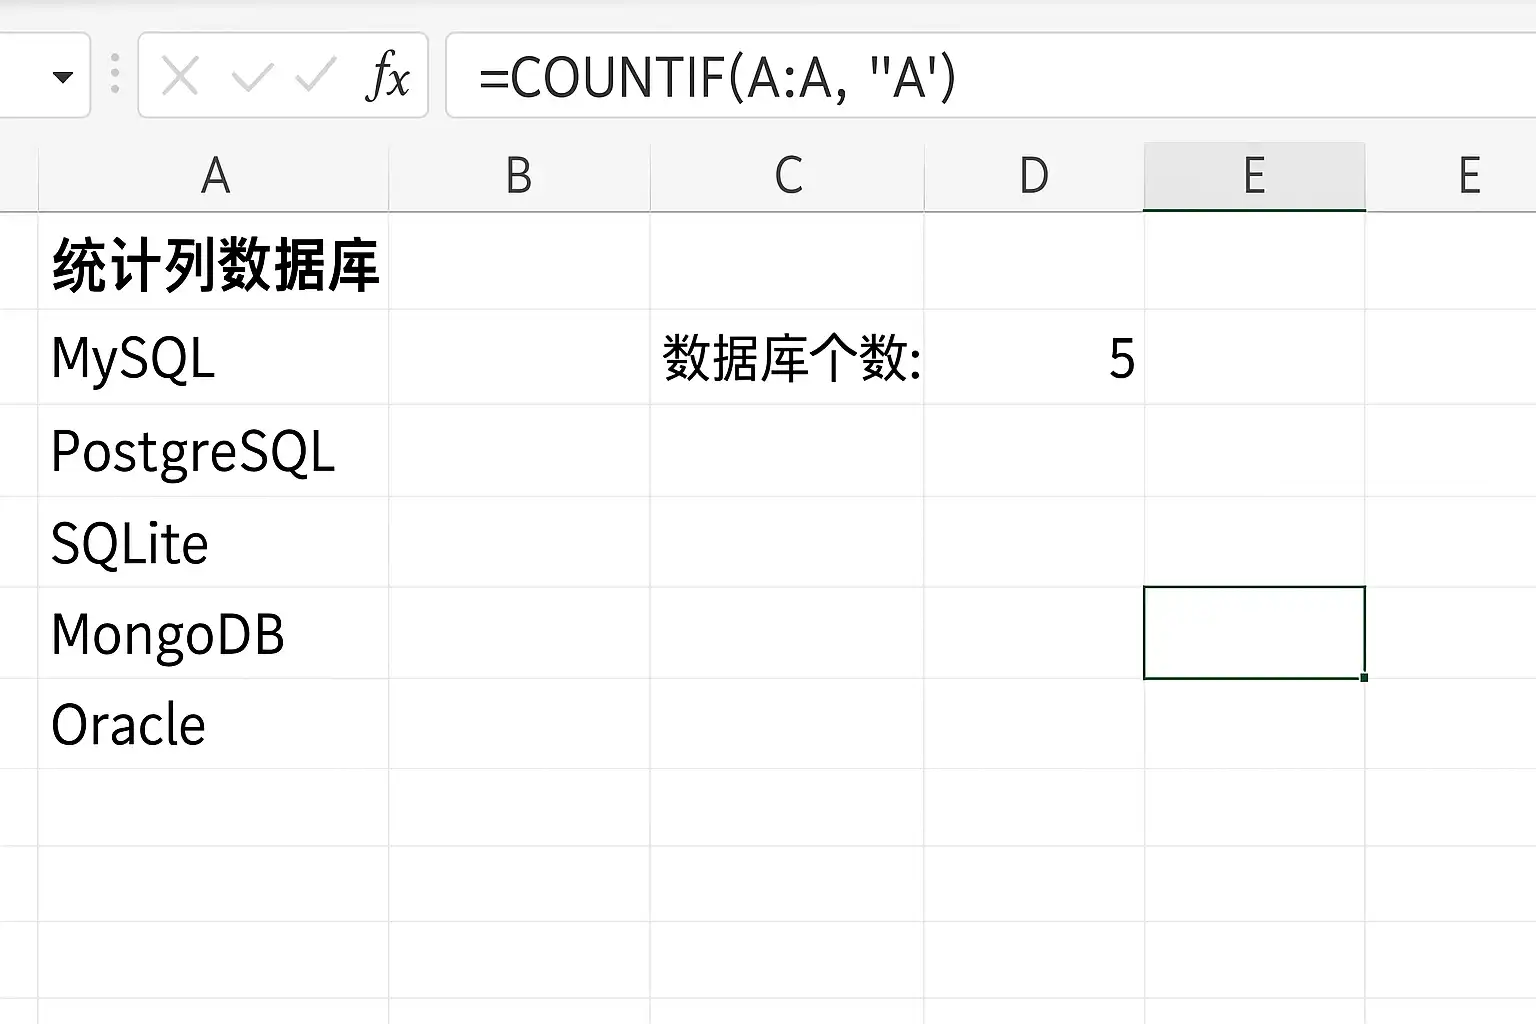Click inside the COUNTIF formula input
The image size is (1536, 1024).
tap(990, 76)
